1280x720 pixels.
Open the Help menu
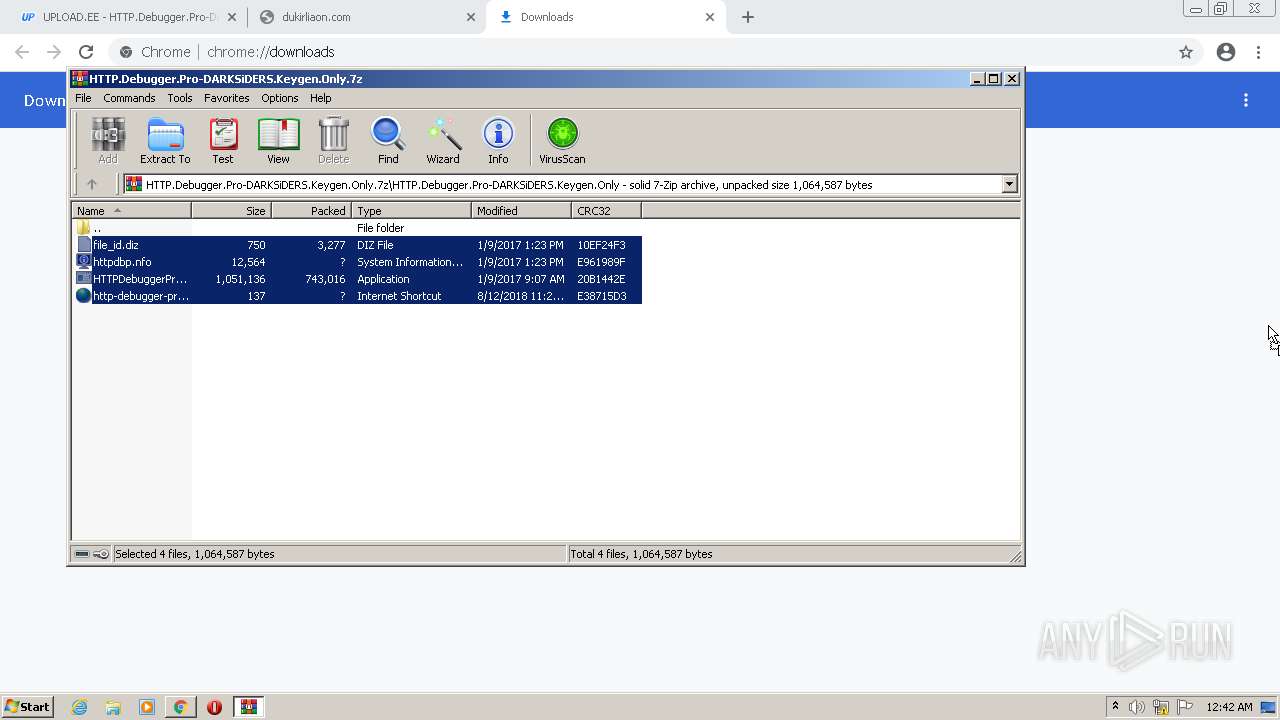321,98
